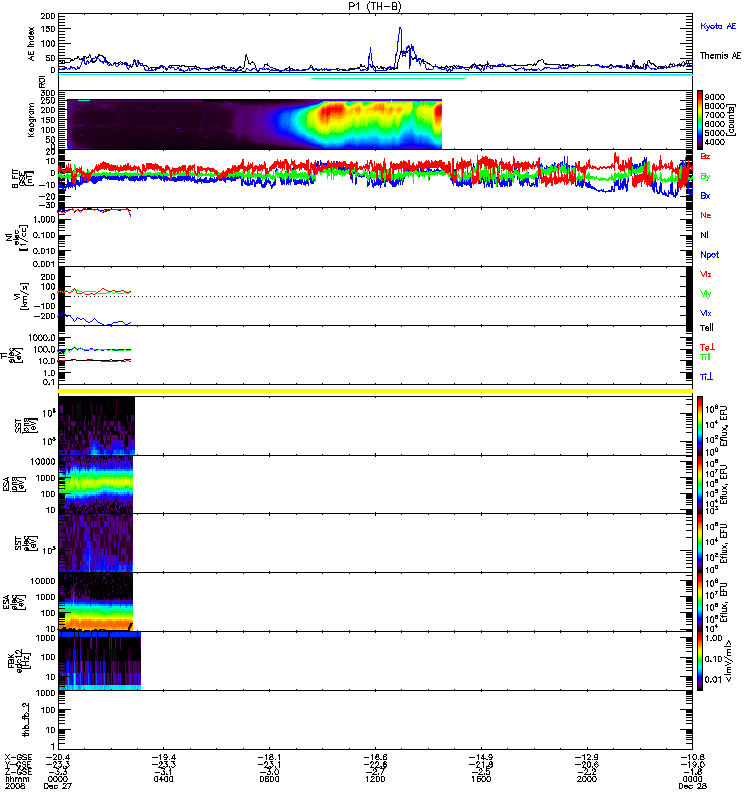Screen dimensions: 750x800
Task: Click the red Vi velocity legend label
Action: point(705,274)
